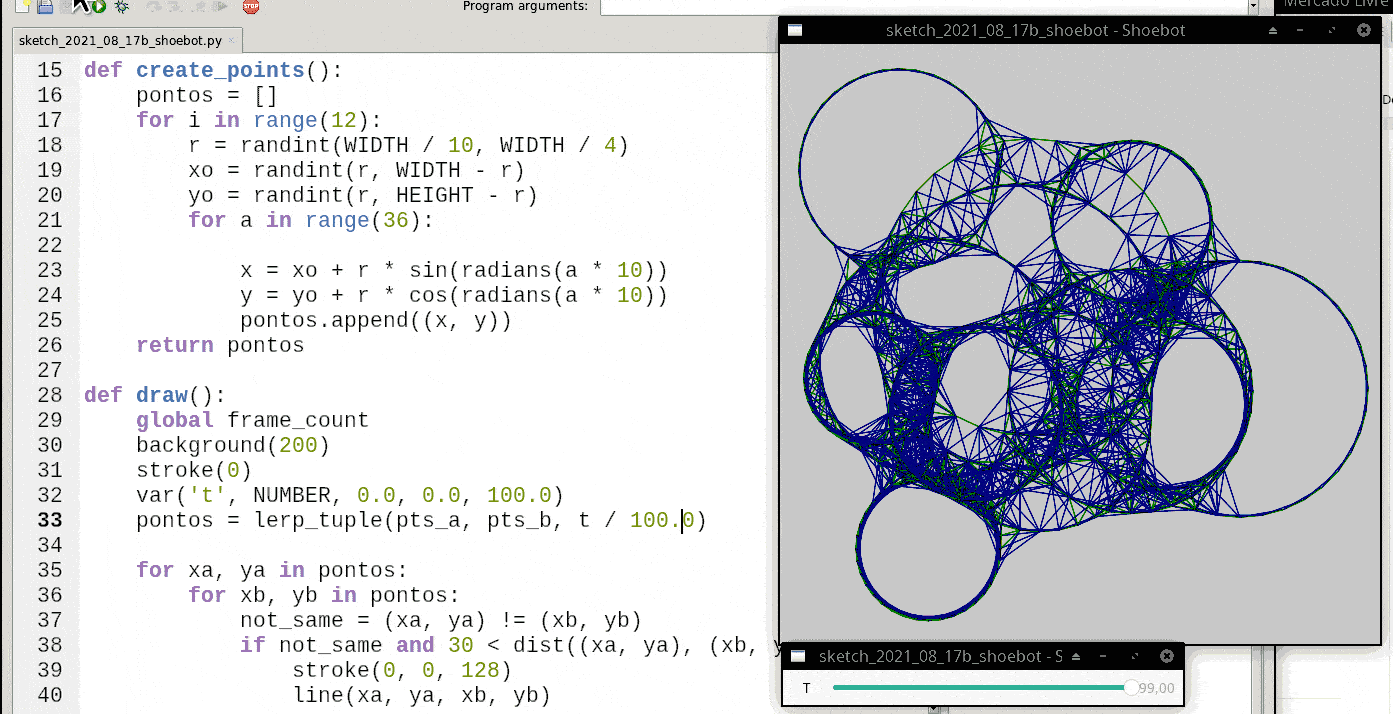The height and width of the screenshot is (714, 1393).
Task: Click 'range(36)' in inner loop
Action: coord(363,220)
